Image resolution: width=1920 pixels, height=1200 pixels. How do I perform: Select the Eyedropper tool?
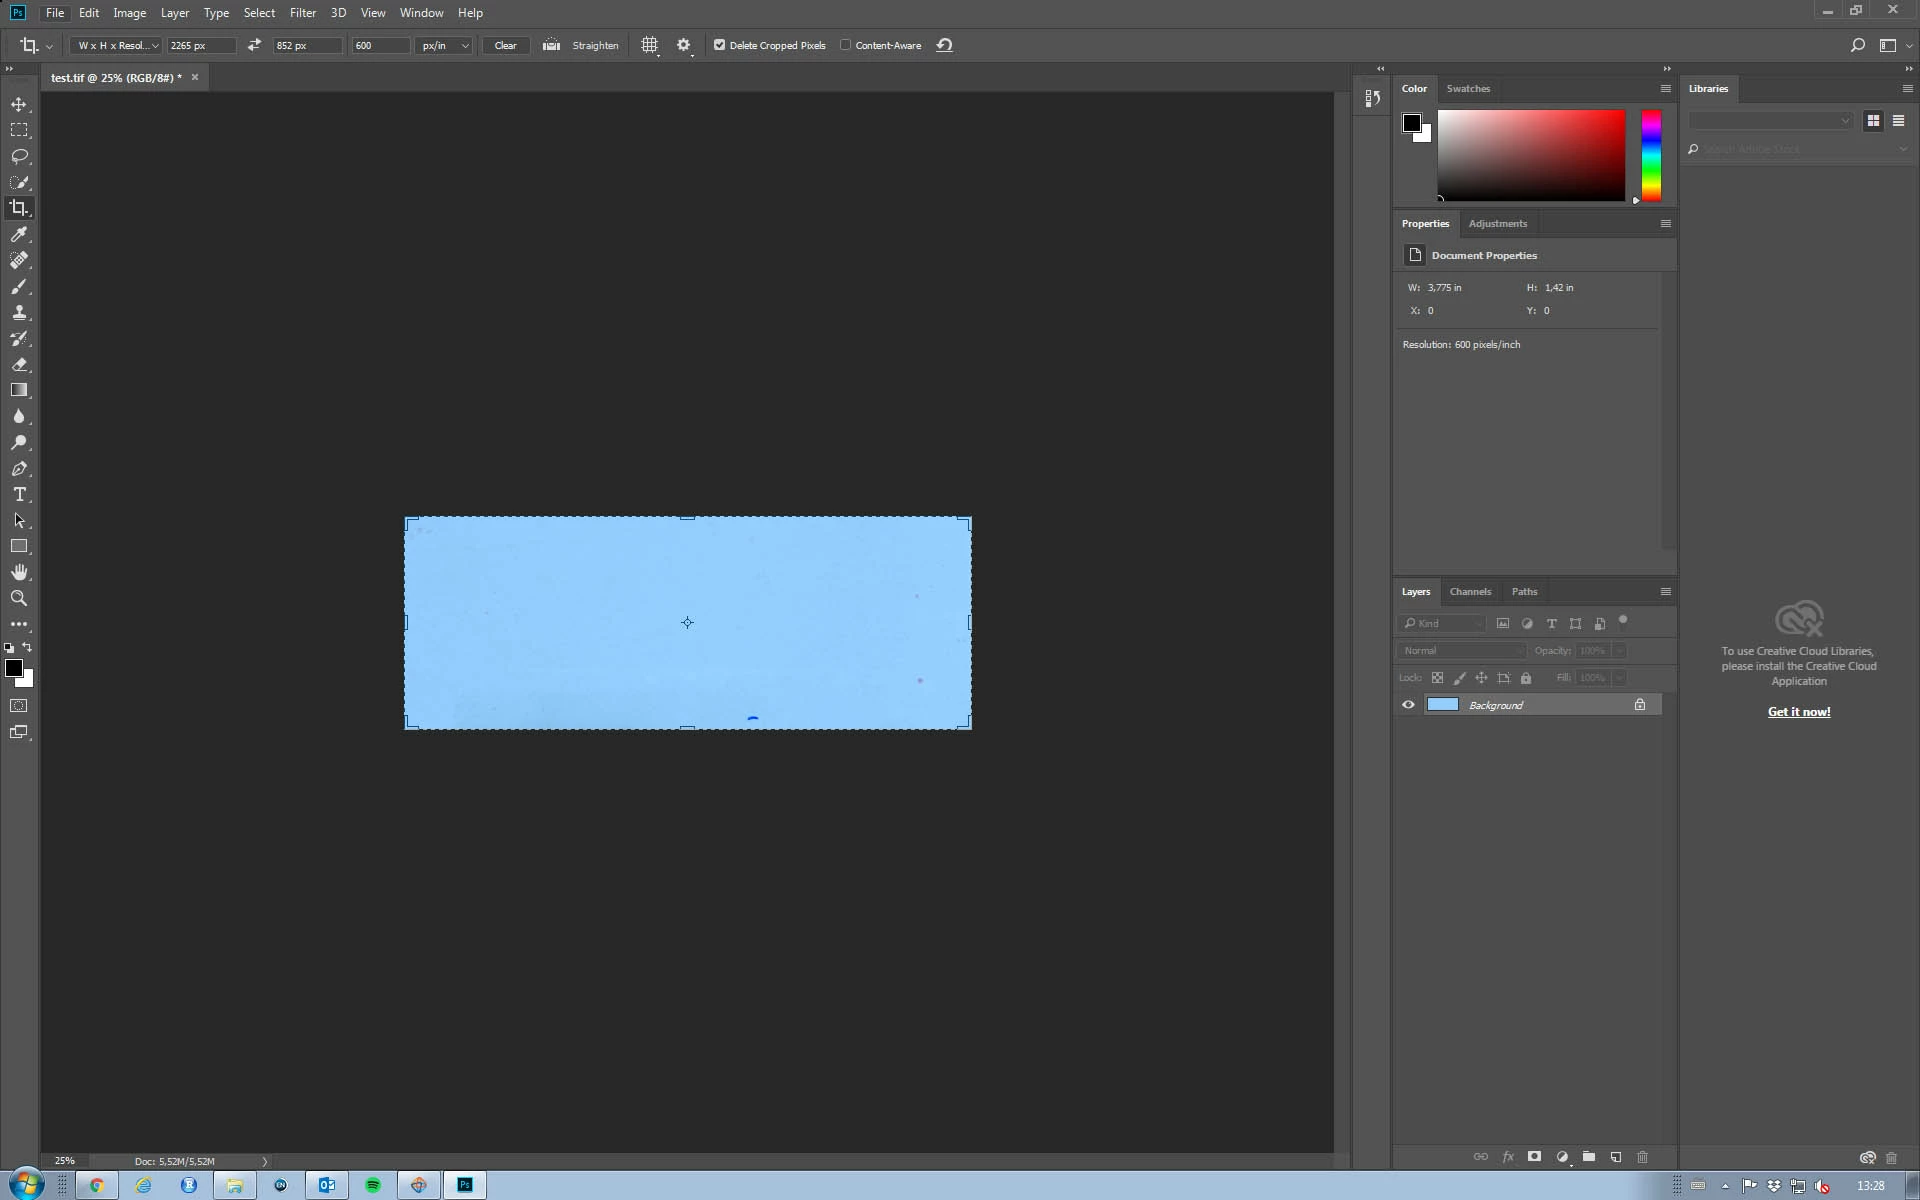(19, 234)
